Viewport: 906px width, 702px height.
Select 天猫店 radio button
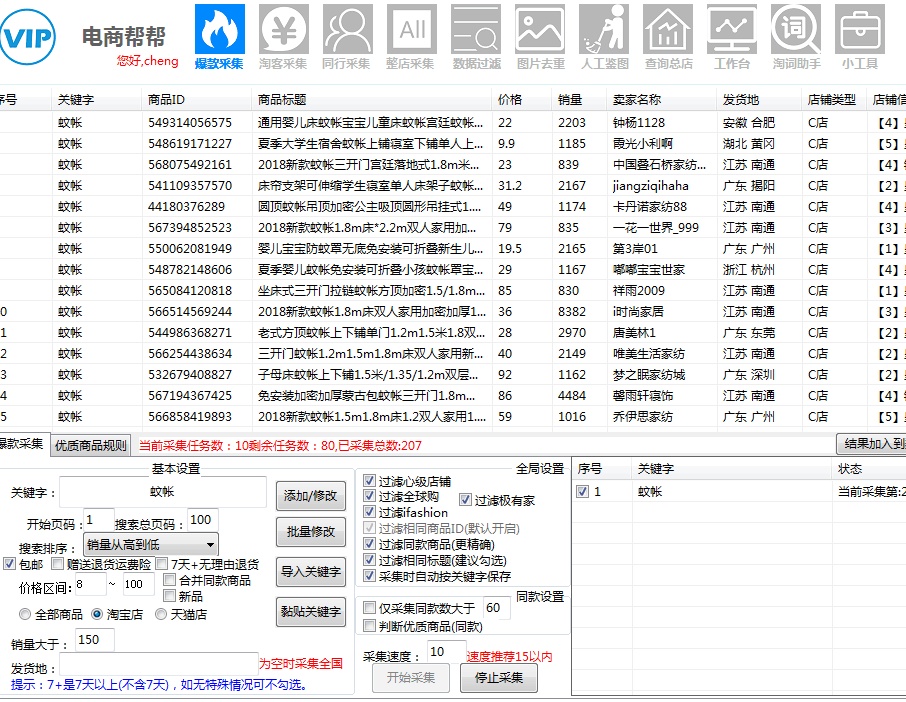[161, 614]
